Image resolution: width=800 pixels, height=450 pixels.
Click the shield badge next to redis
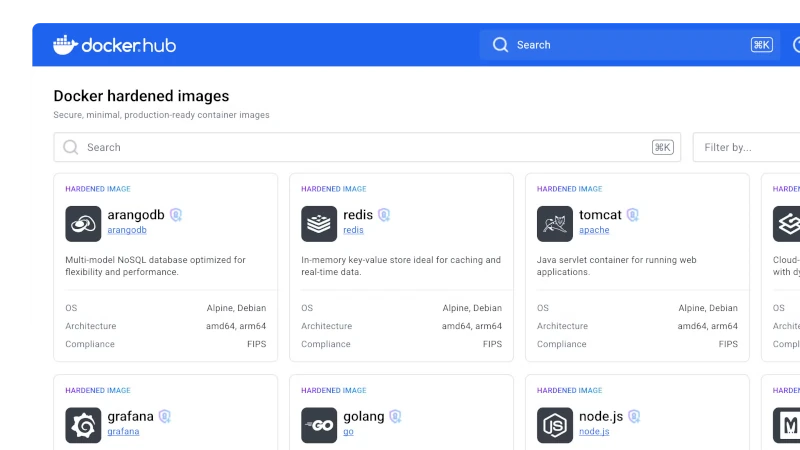click(384, 215)
